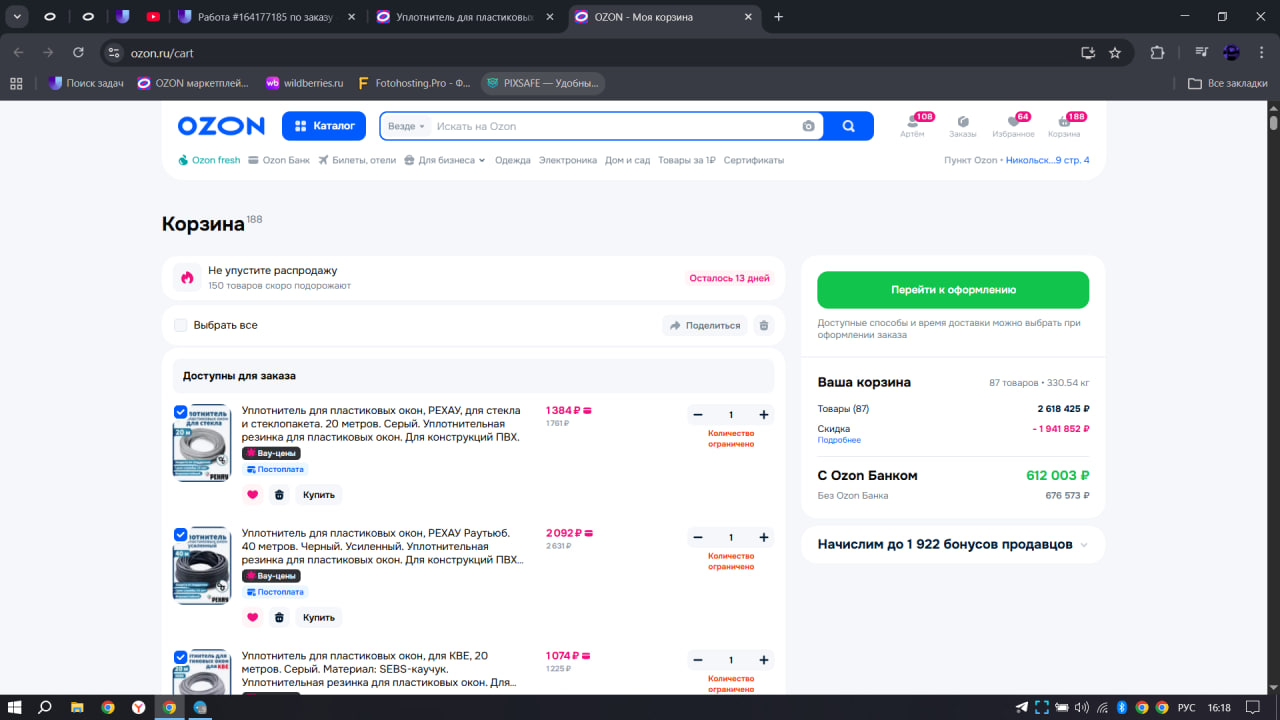Image resolution: width=1280 pixels, height=720 pixels.
Task: Click the Поделиться button
Action: click(x=705, y=325)
